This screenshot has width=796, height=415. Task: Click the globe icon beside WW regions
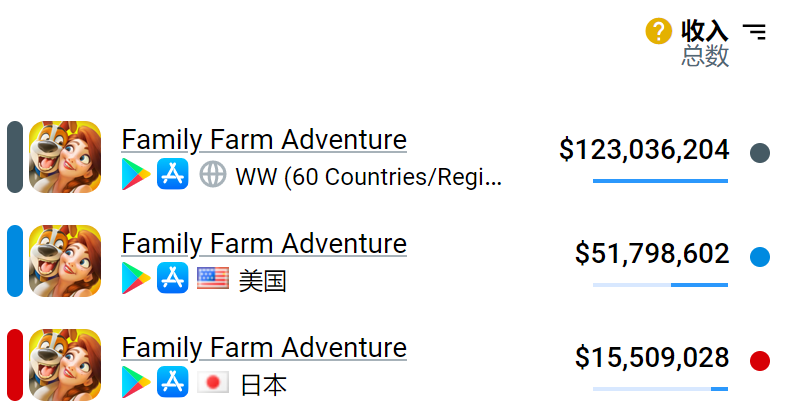[212, 175]
